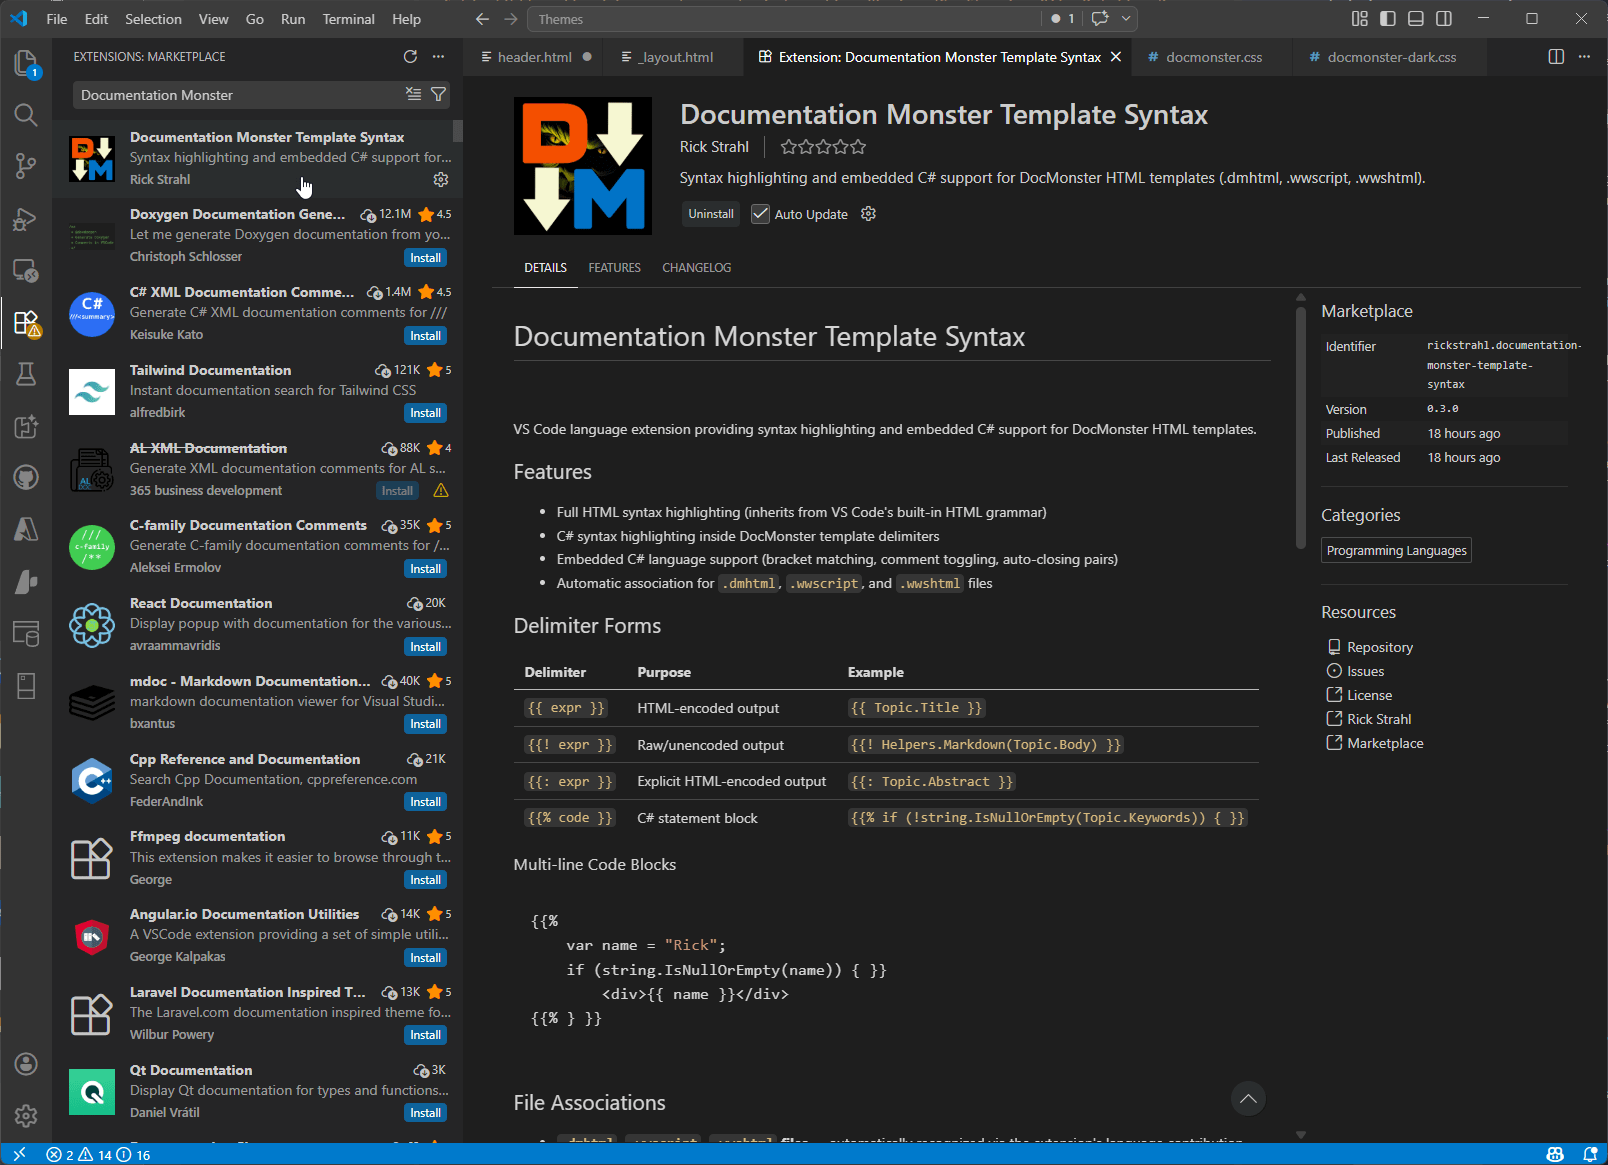Image resolution: width=1608 pixels, height=1165 pixels.
Task: Open the FEATURES tab of extension
Action: [x=614, y=268]
